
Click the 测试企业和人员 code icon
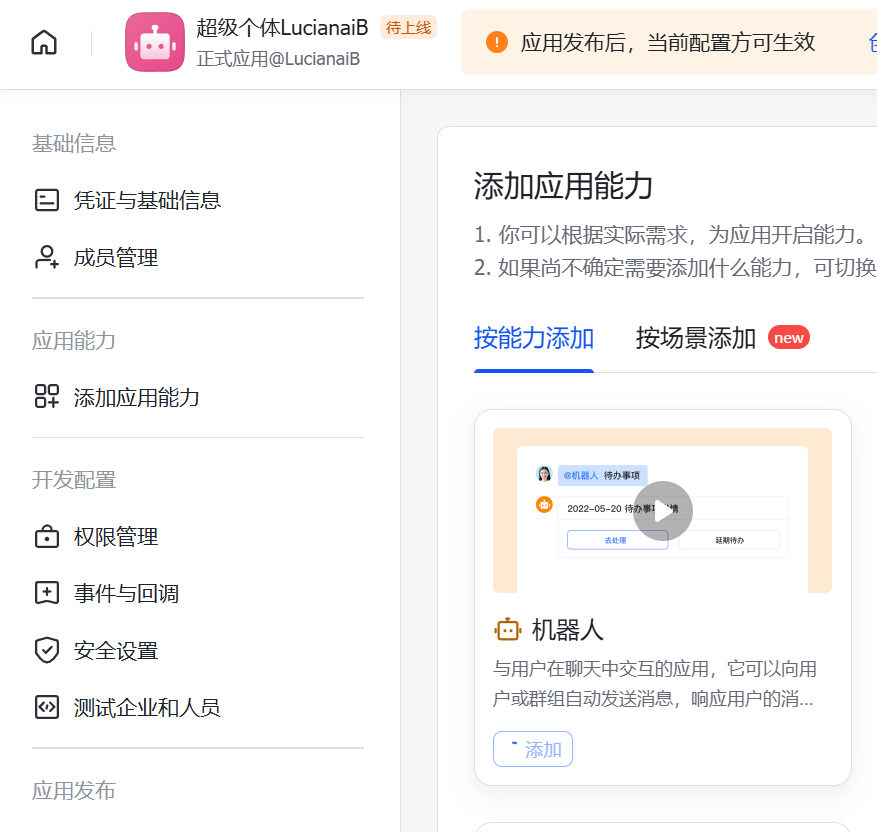(47, 708)
